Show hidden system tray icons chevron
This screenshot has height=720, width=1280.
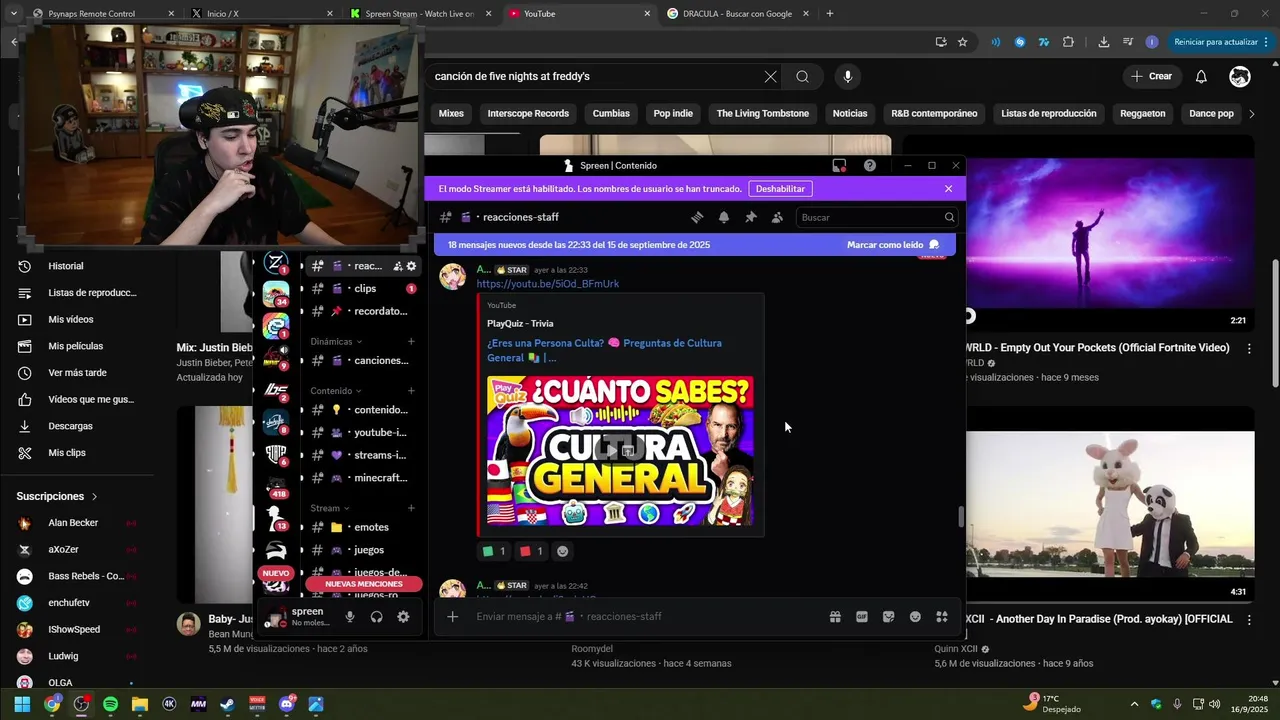tap(1134, 704)
